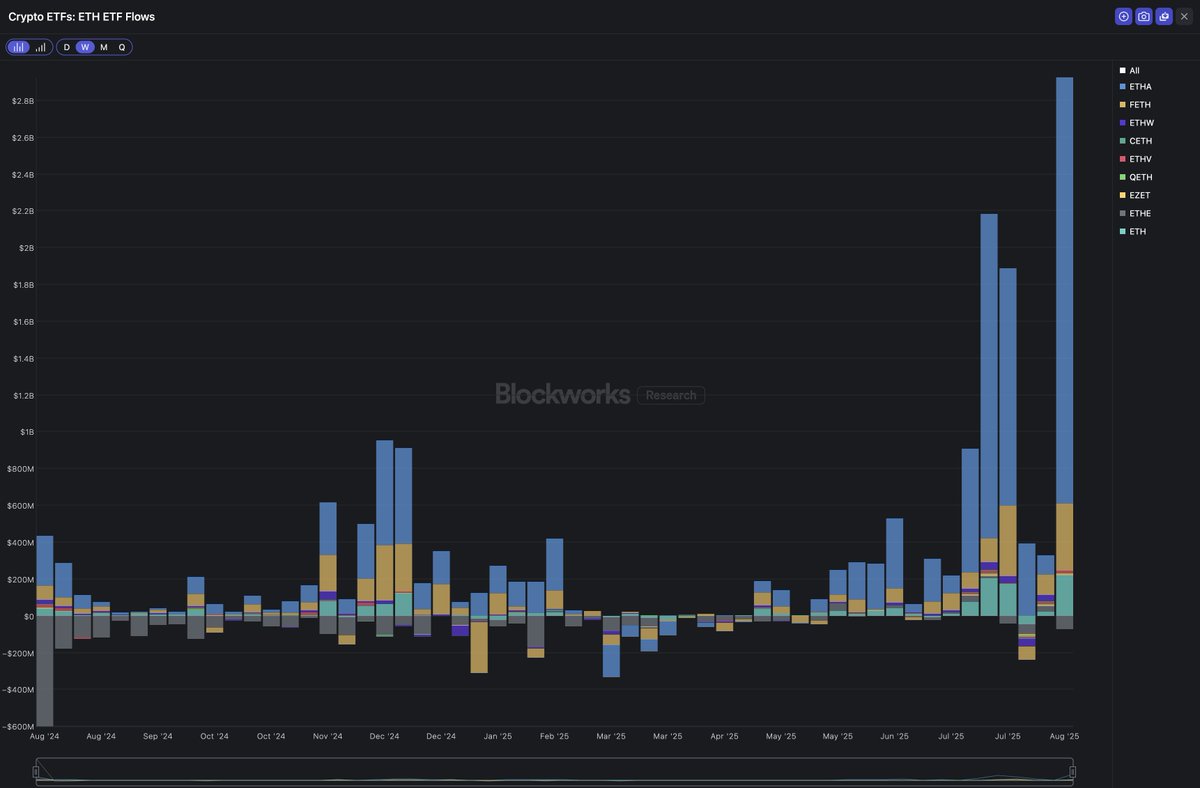Click the ETHW purple legend marker

pos(1124,122)
